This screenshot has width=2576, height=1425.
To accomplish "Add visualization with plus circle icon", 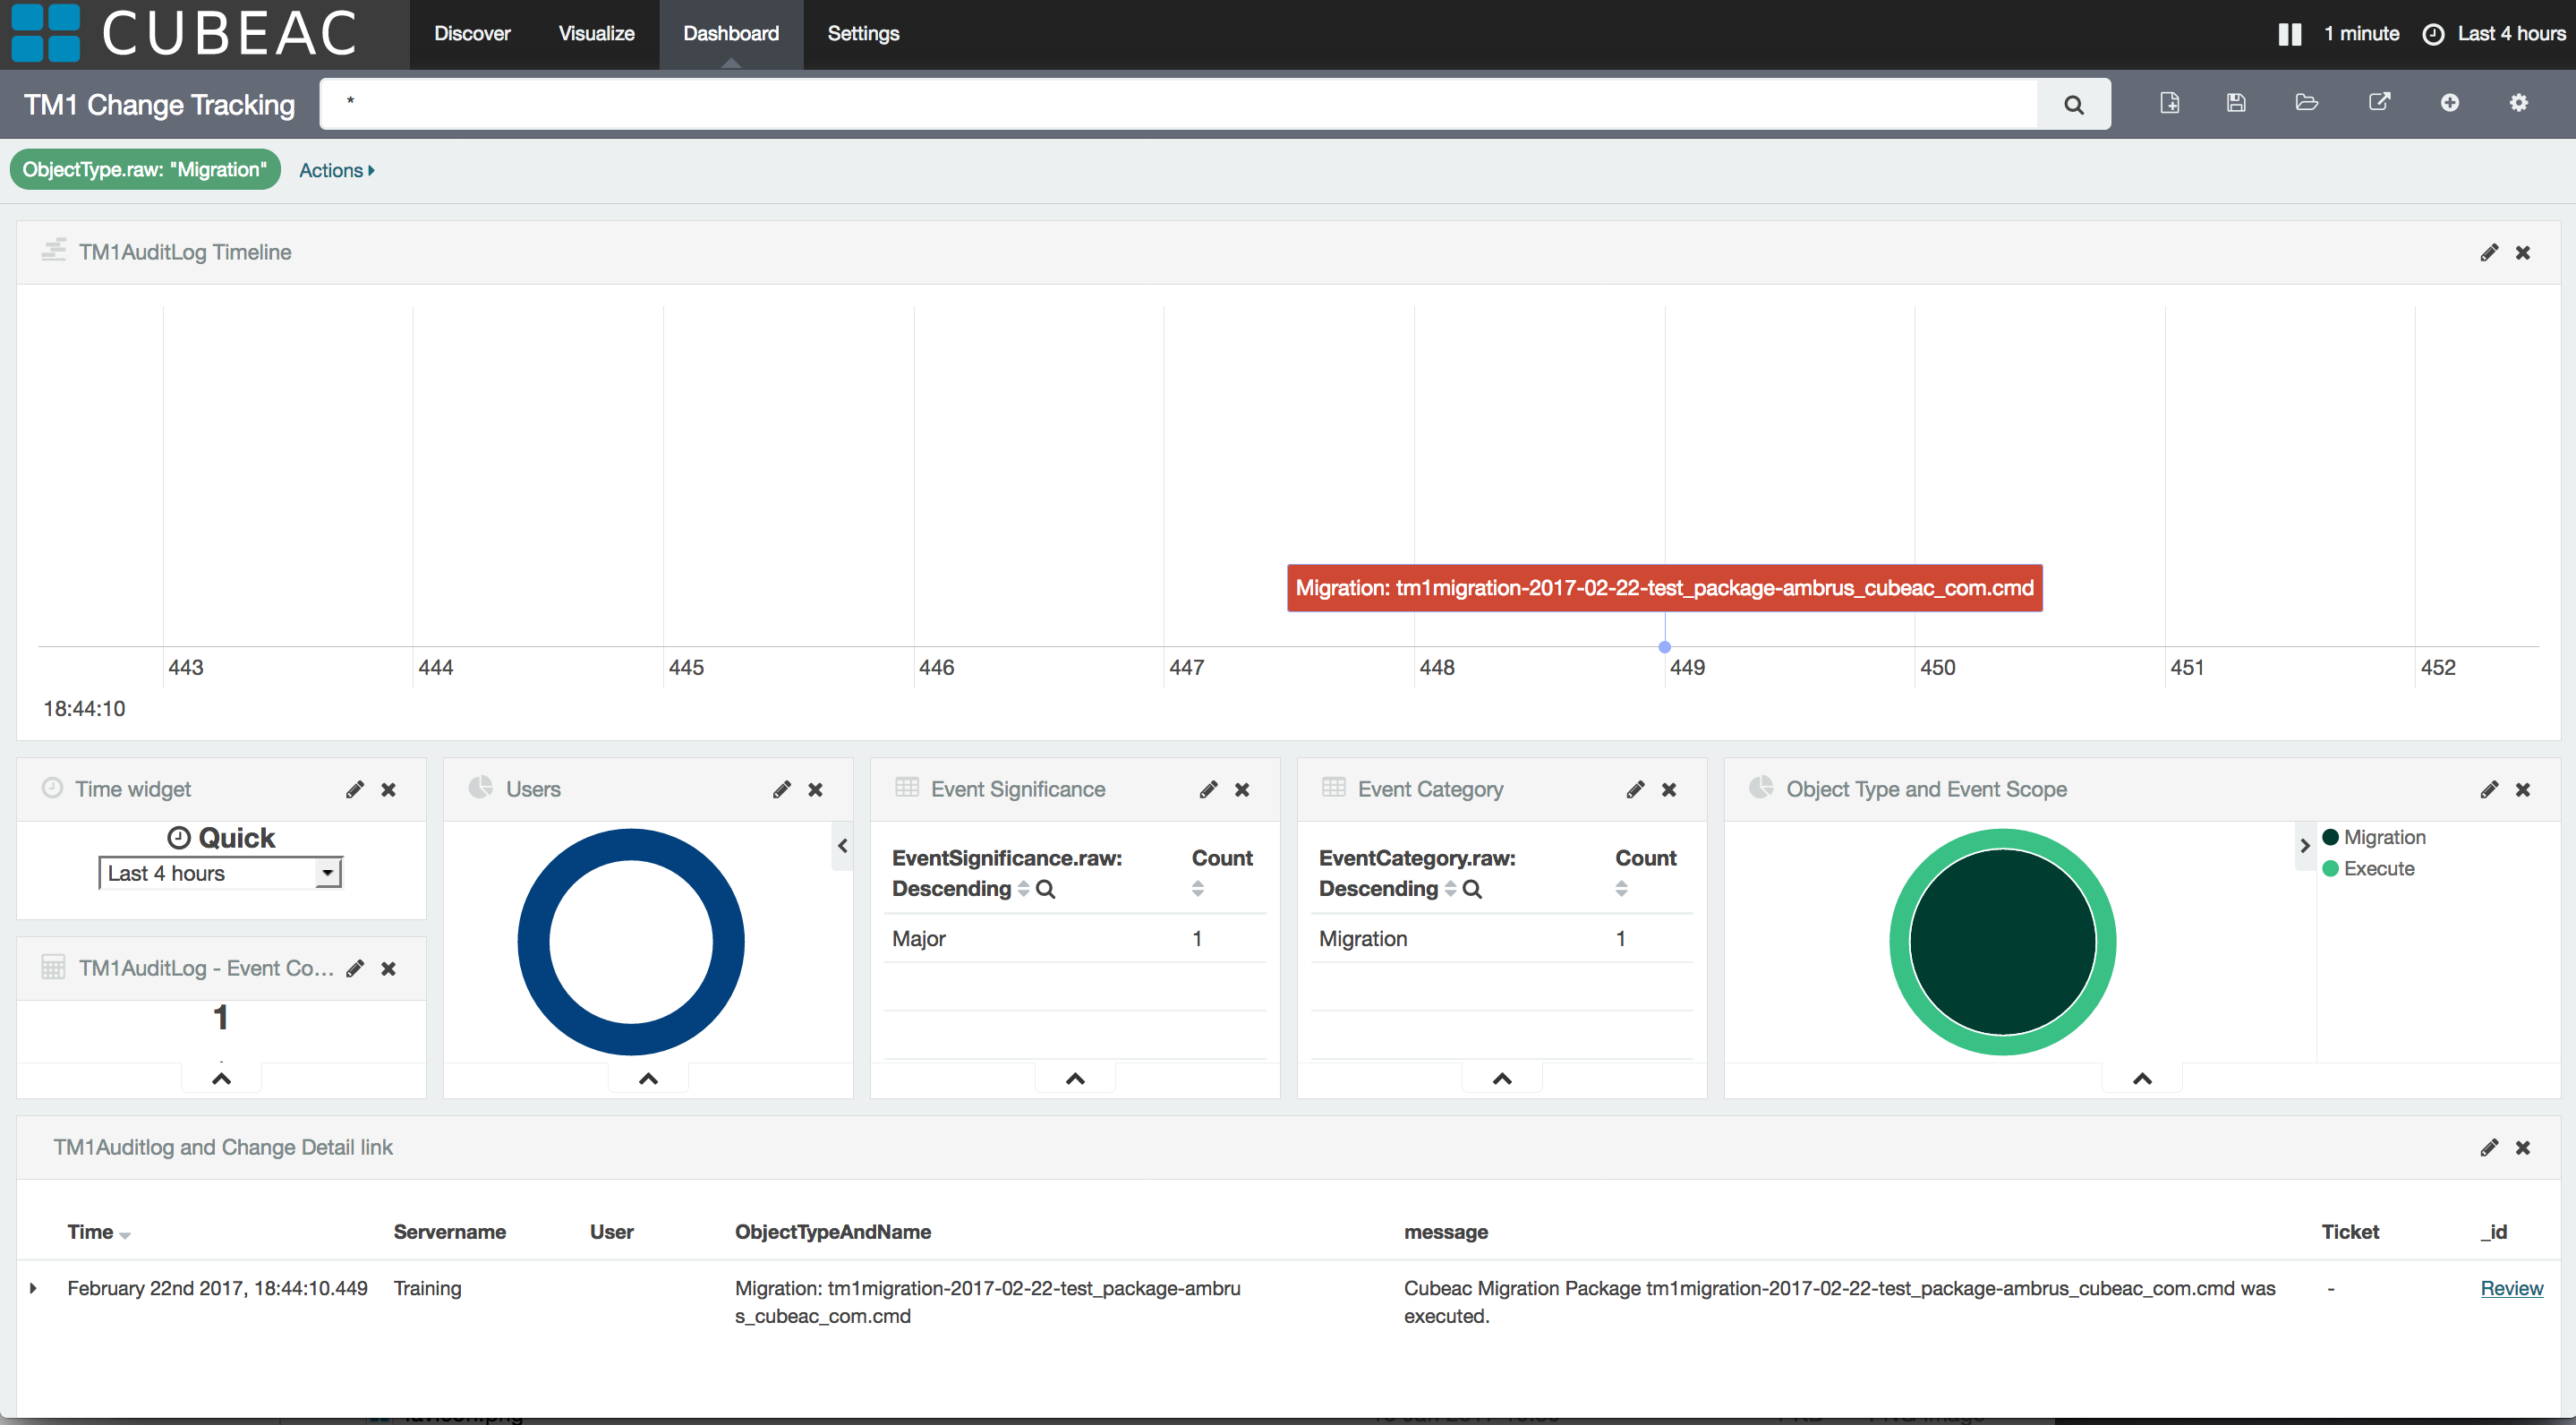I will coord(2449,103).
